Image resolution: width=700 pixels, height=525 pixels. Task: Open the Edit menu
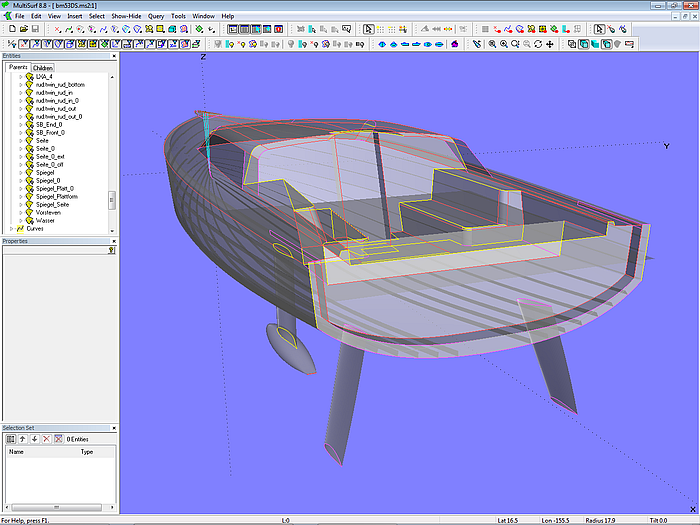click(36, 16)
